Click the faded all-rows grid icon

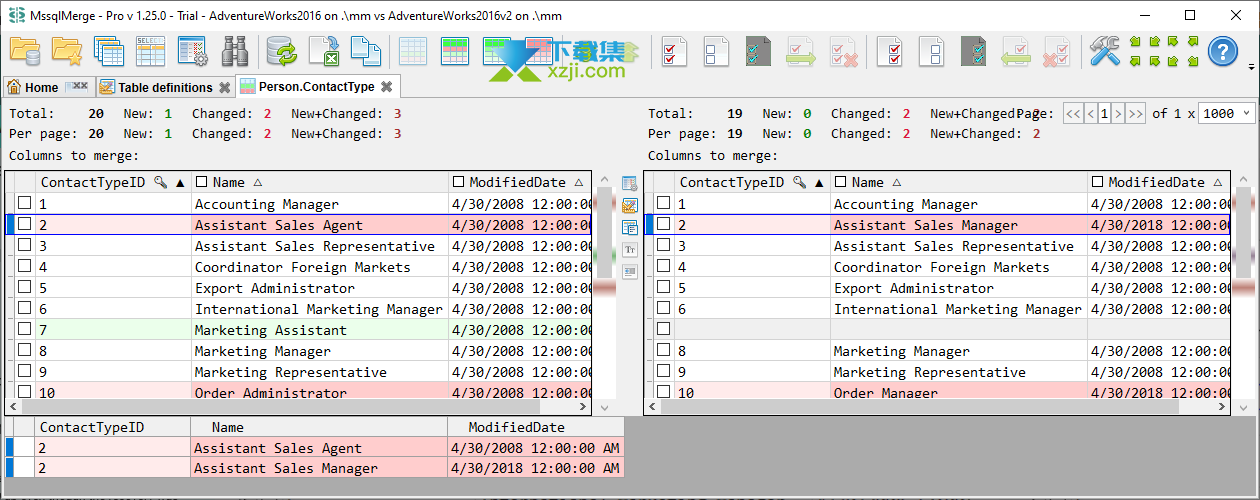click(413, 51)
